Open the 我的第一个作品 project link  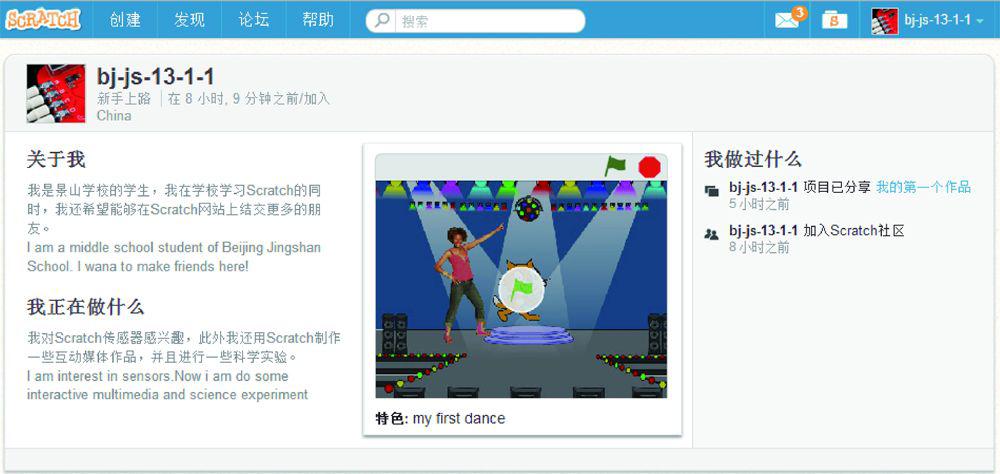(x=923, y=188)
